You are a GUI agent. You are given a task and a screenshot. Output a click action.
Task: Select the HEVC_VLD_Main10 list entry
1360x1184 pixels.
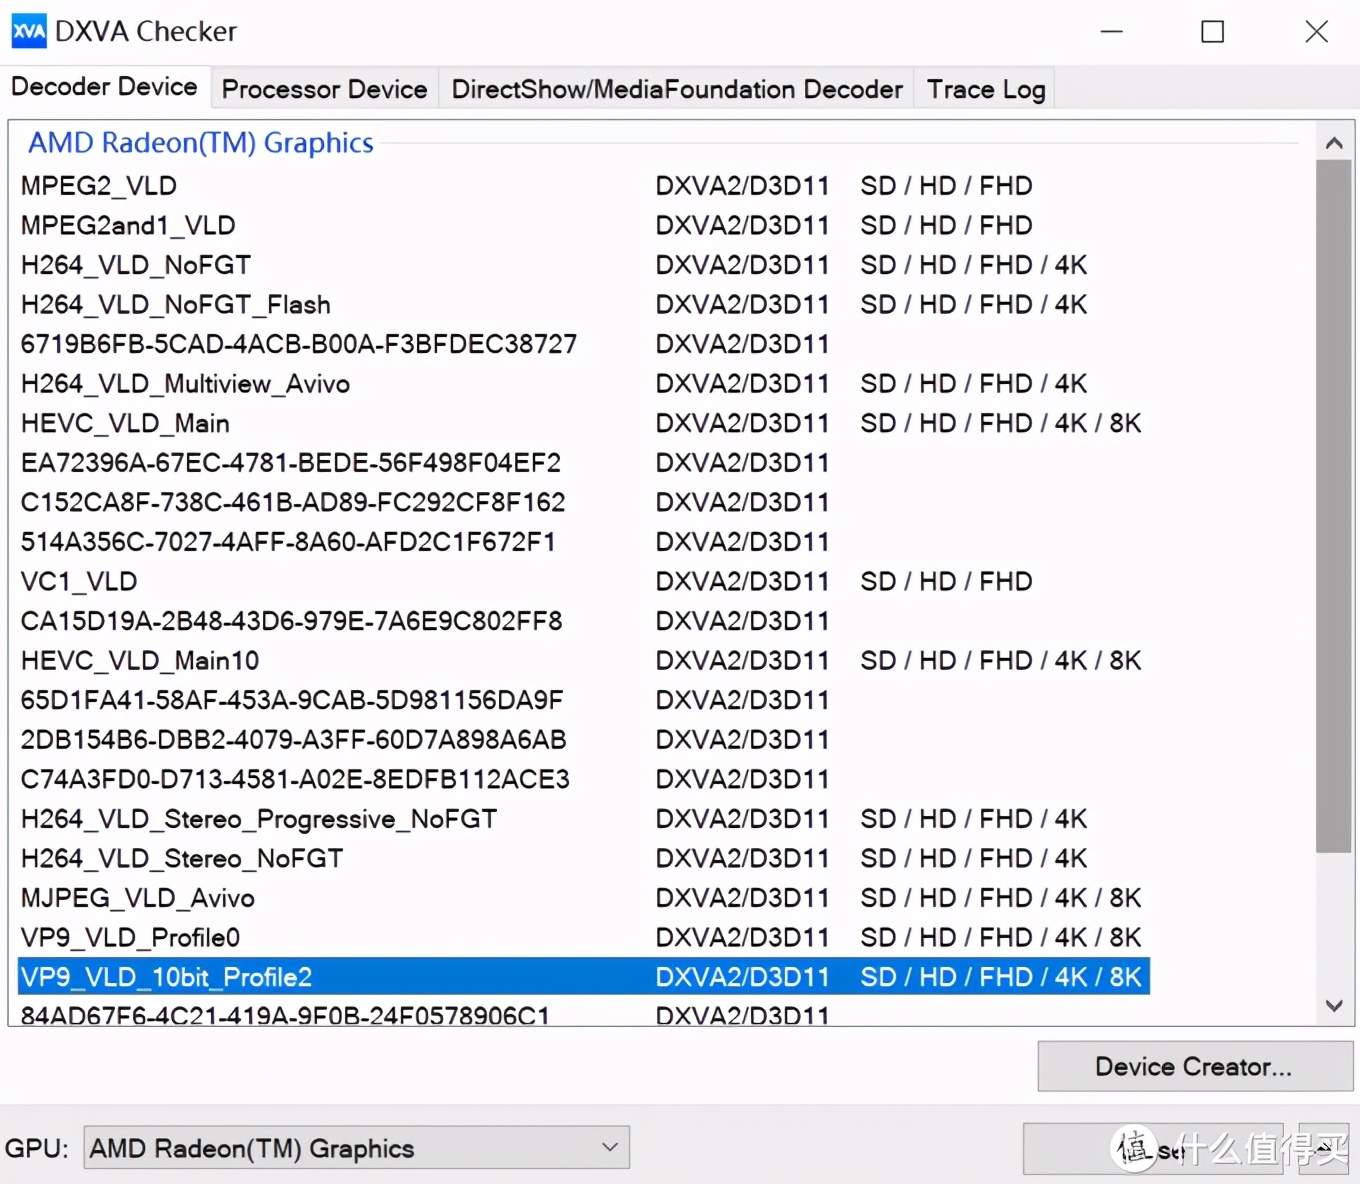click(x=140, y=661)
